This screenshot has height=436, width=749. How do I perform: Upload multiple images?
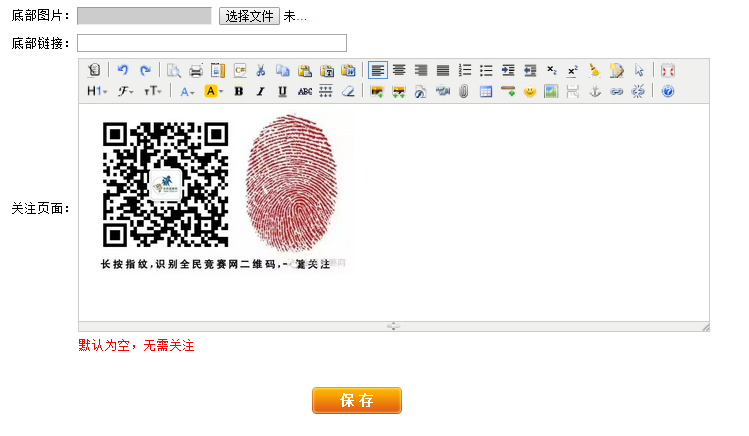pos(398,91)
